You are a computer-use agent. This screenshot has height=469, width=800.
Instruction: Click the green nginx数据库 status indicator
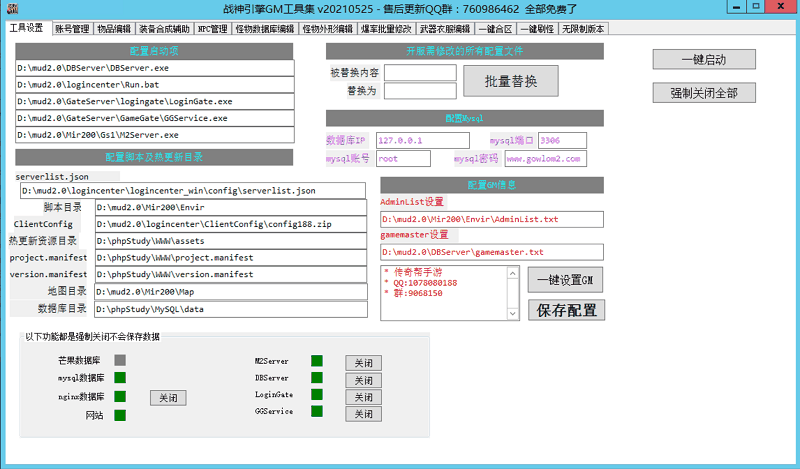[x=120, y=397]
